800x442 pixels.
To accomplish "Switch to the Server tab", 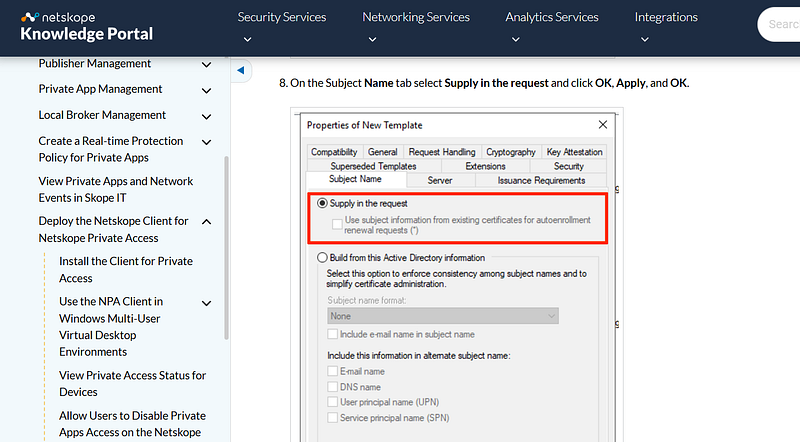I will 440,180.
